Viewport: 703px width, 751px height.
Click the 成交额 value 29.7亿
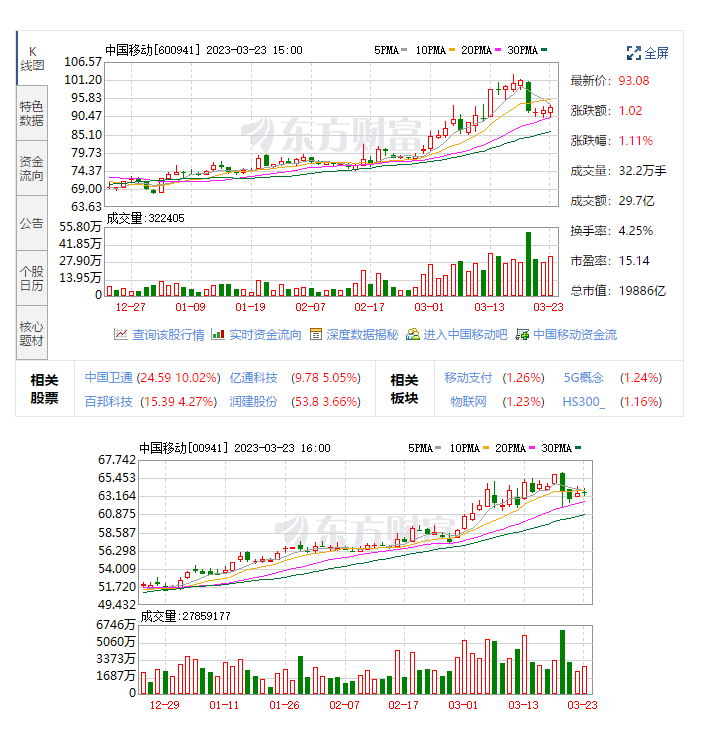pos(636,201)
